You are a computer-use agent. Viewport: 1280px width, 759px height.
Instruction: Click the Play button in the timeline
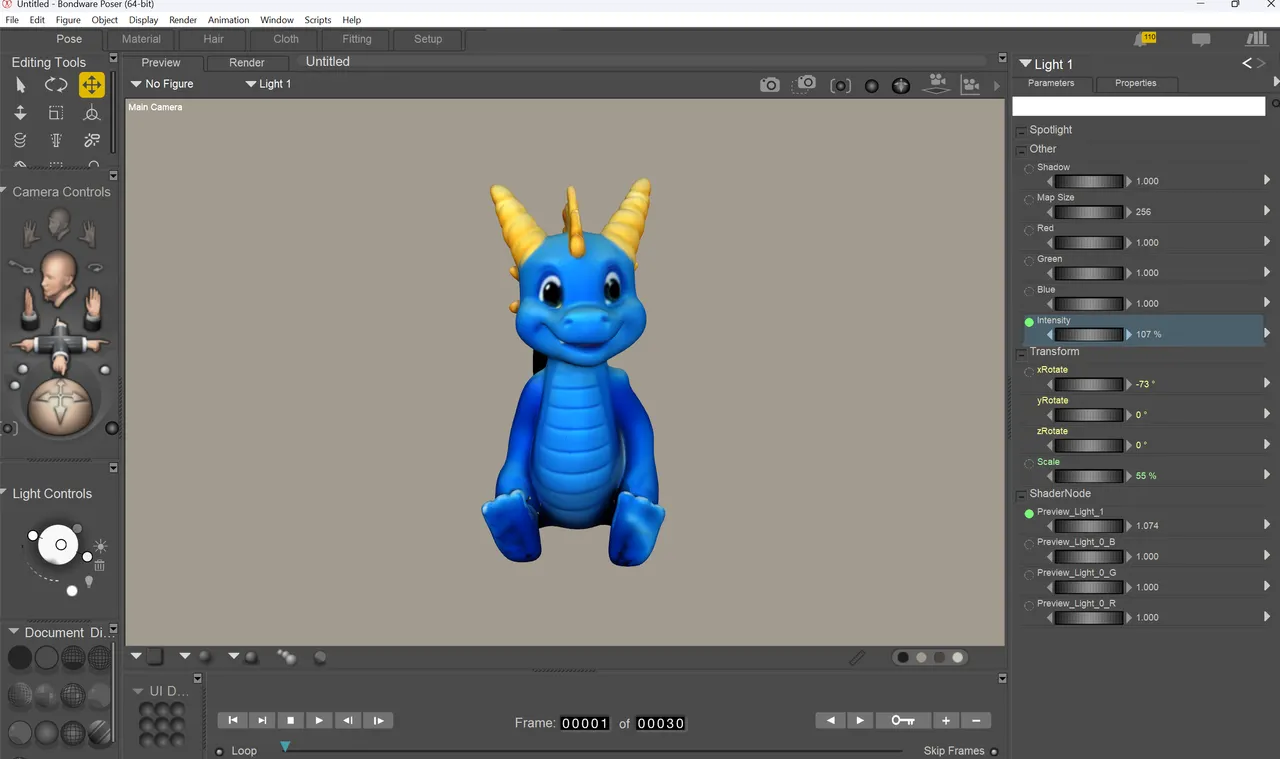pos(319,720)
